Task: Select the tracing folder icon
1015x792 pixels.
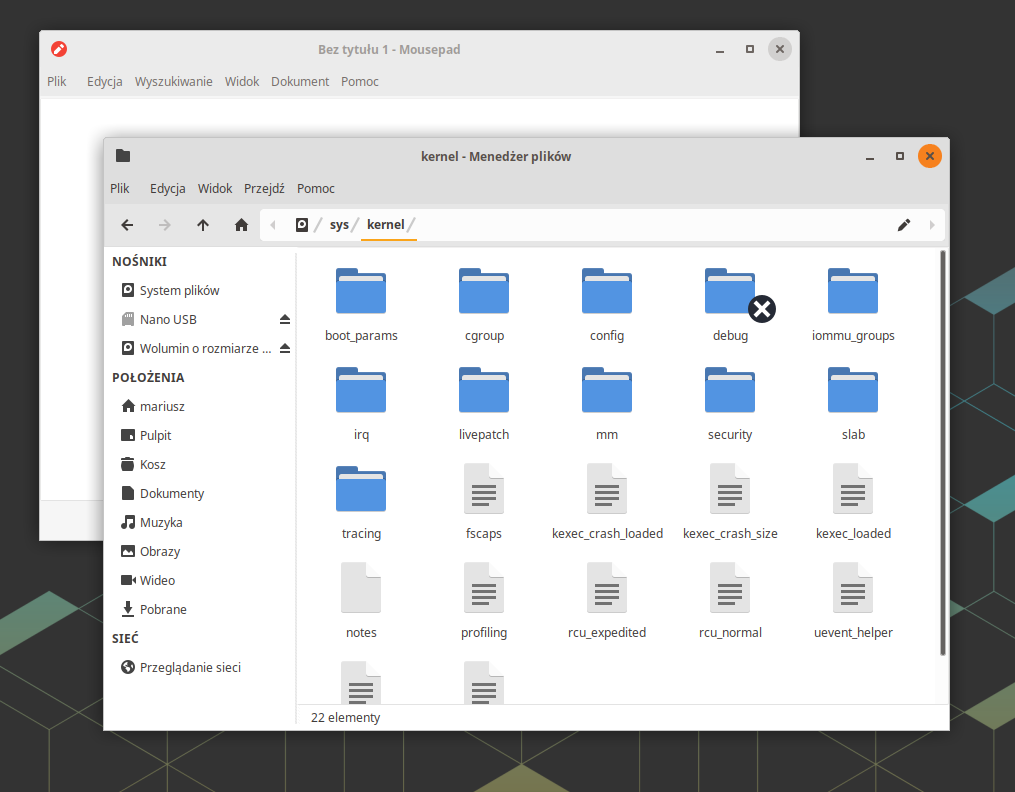Action: [361, 489]
